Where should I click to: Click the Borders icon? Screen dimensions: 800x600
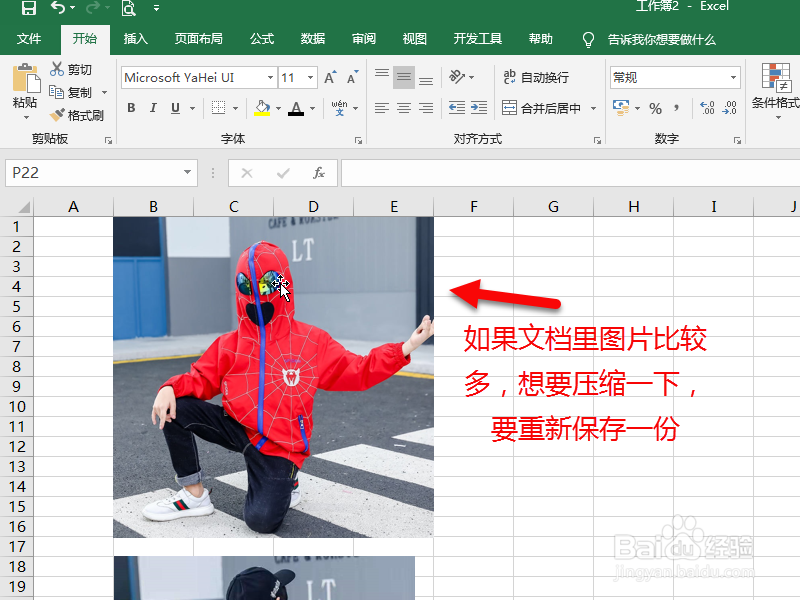[218, 108]
